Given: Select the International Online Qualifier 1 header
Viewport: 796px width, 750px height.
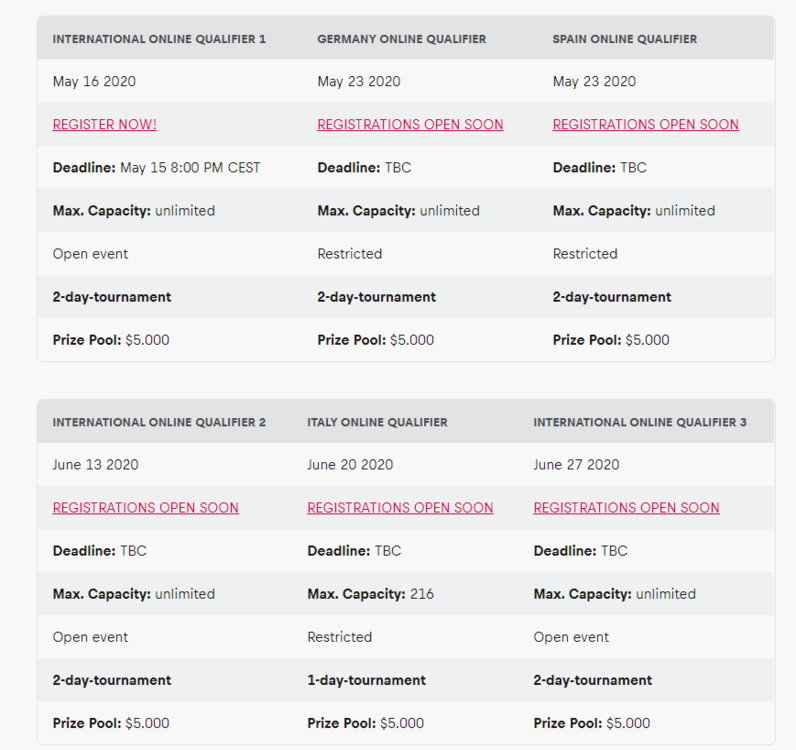Looking at the screenshot, I should (x=159, y=39).
